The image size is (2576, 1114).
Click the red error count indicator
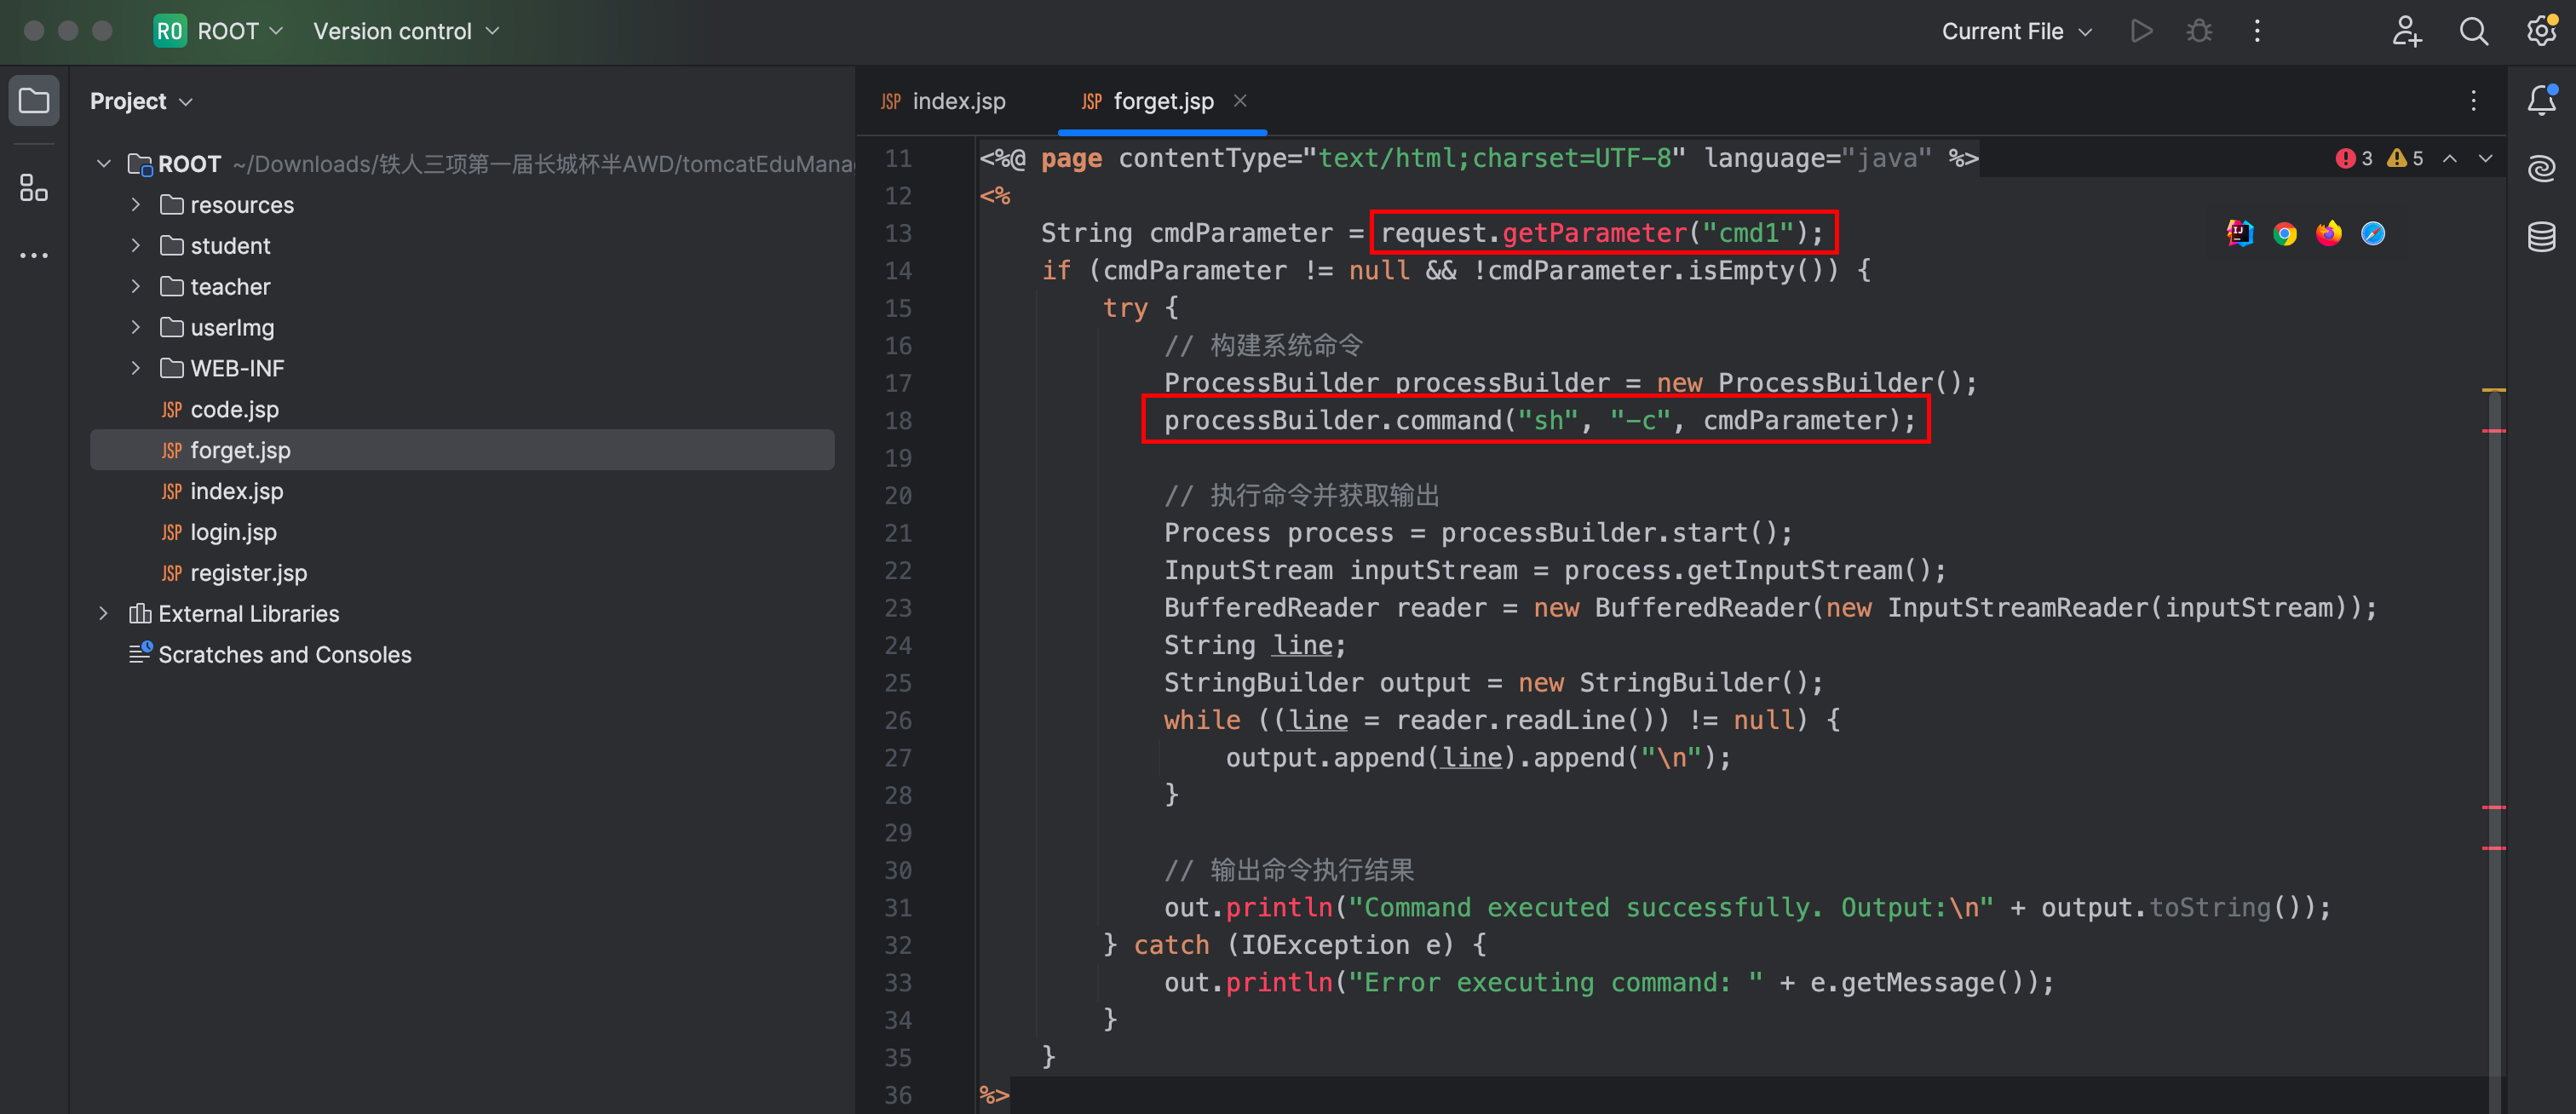[x=2354, y=158]
